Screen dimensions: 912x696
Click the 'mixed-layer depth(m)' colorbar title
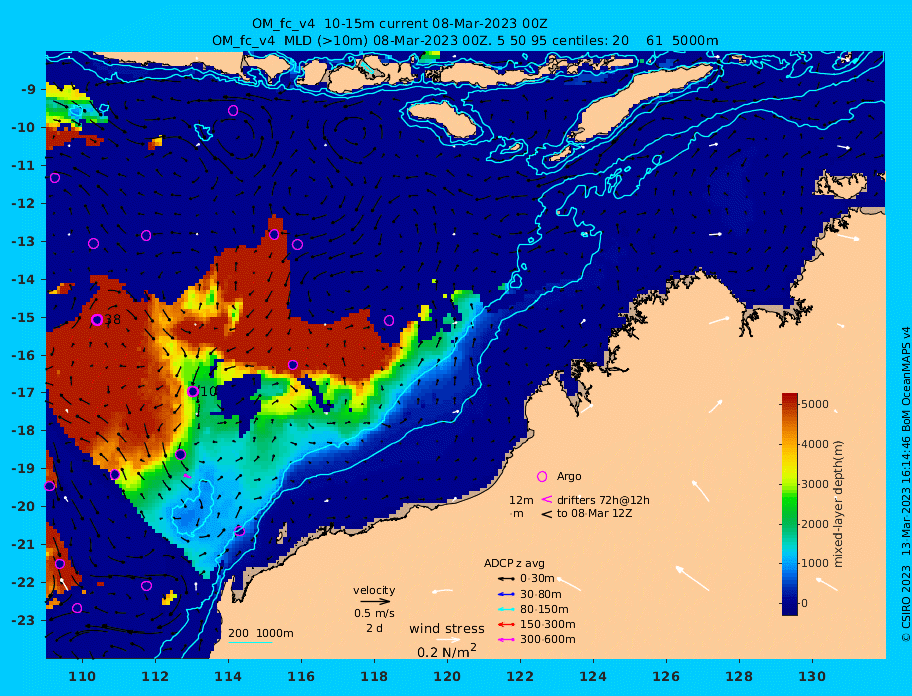pyautogui.click(x=838, y=504)
